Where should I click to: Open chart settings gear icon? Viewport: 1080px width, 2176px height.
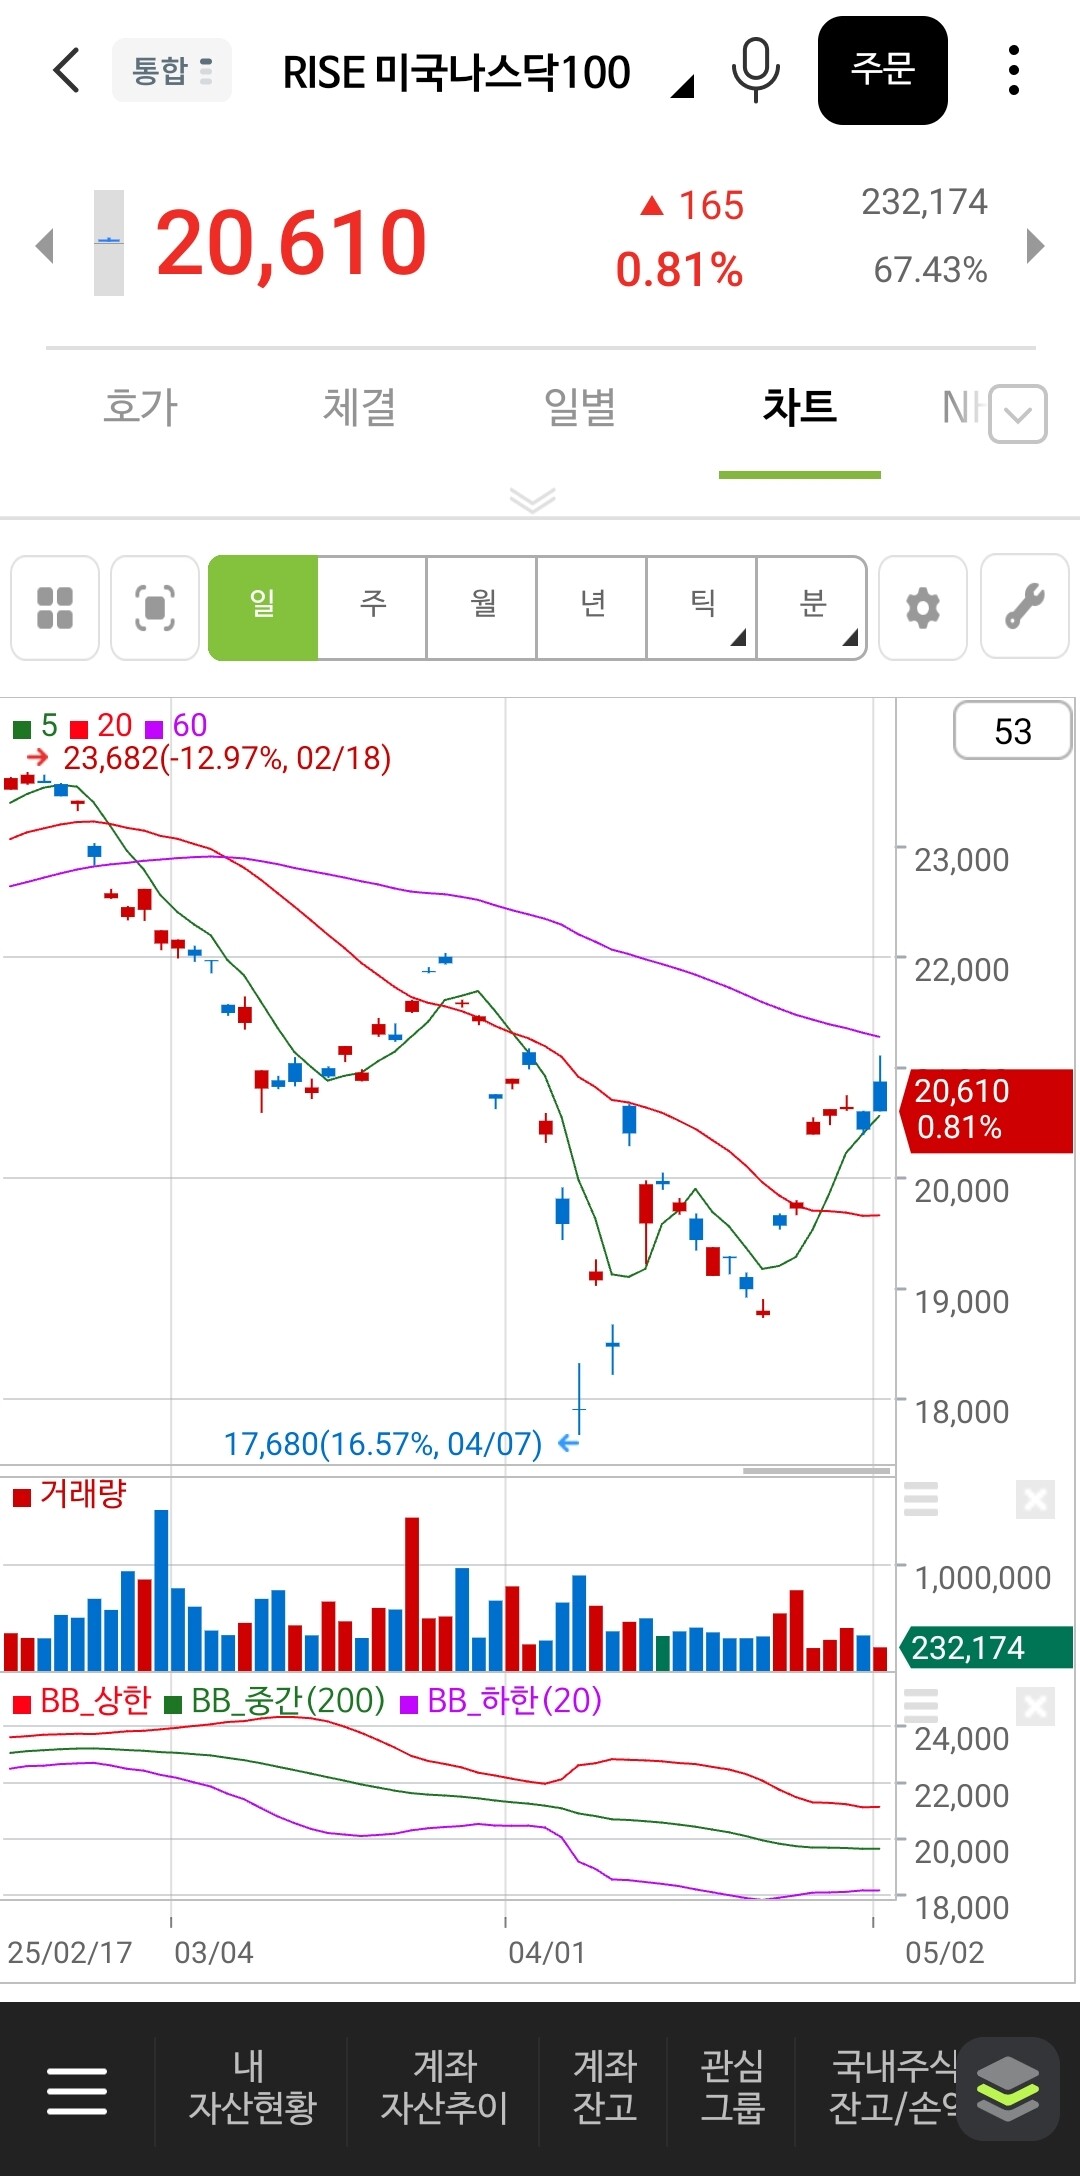coord(923,607)
